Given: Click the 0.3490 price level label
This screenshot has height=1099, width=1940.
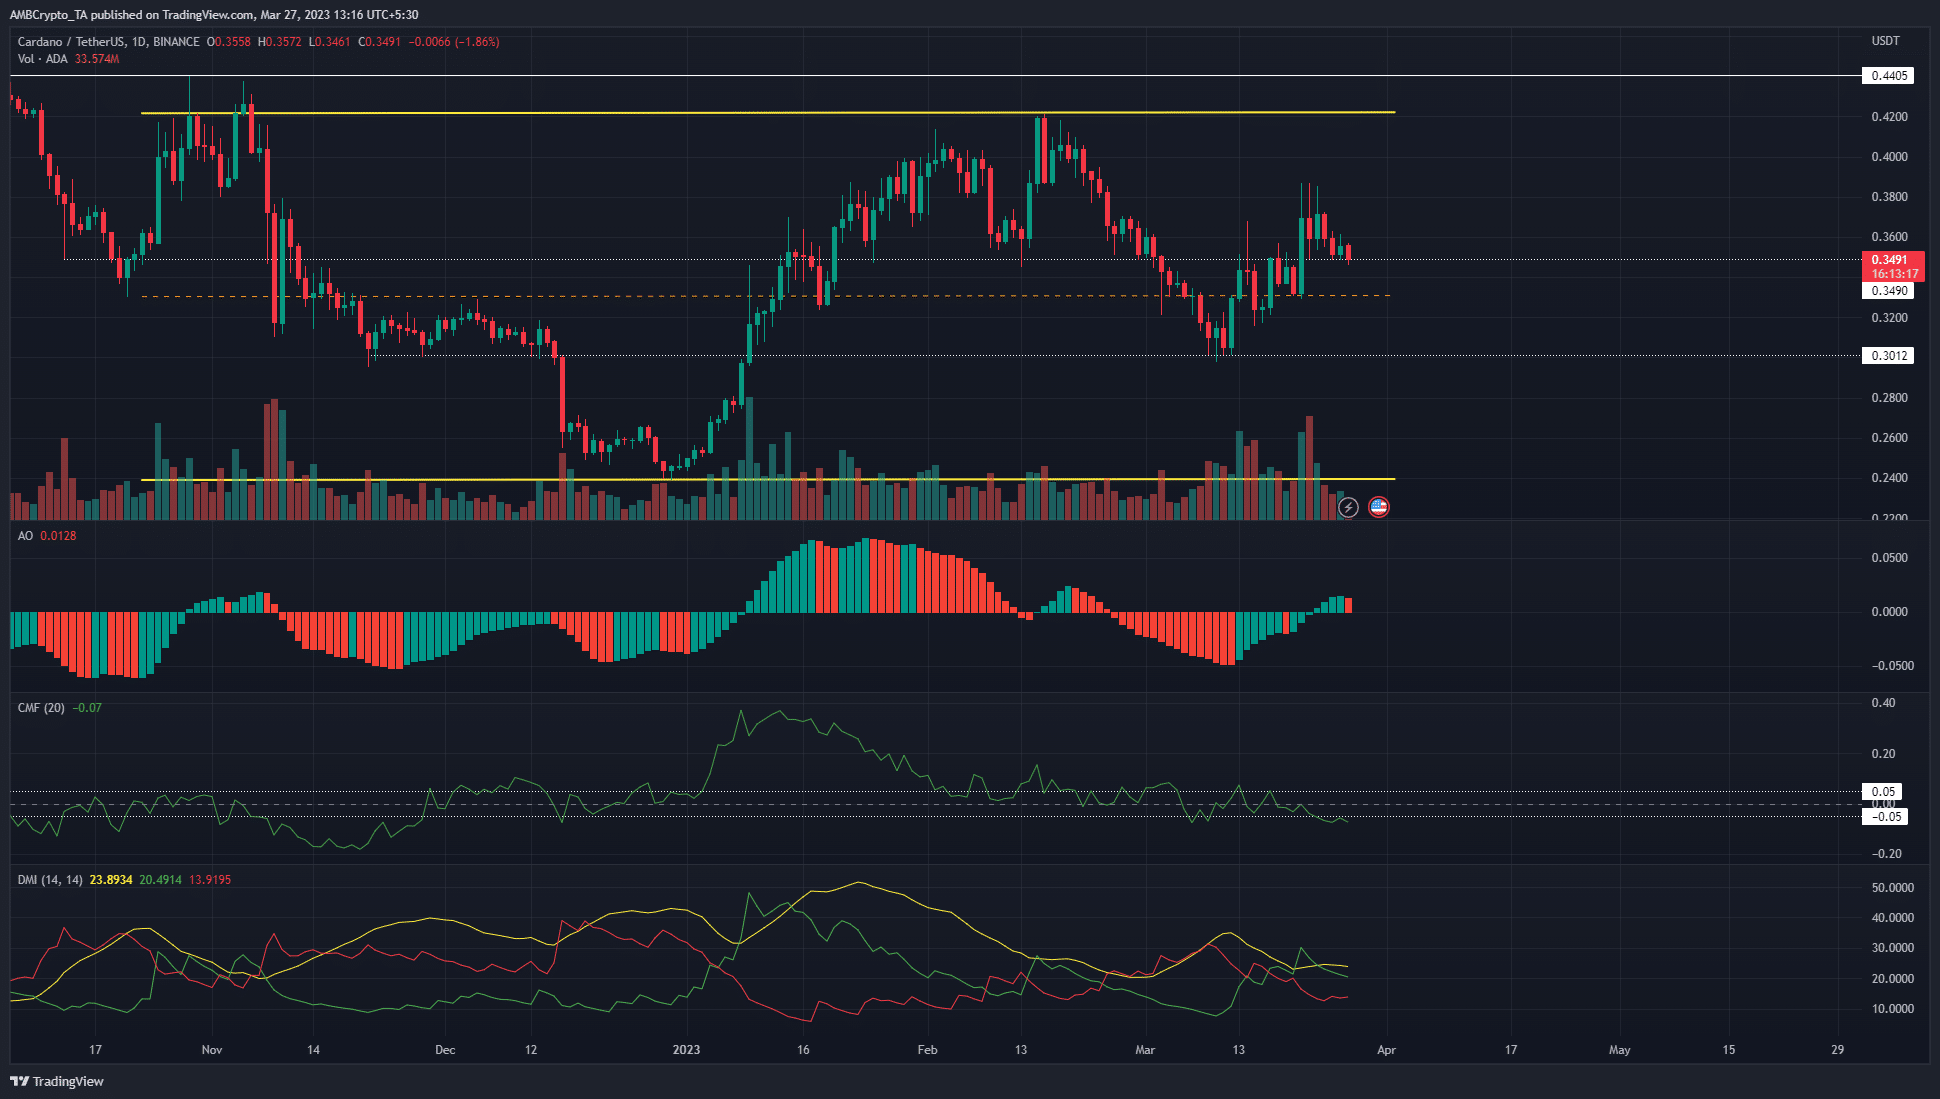Looking at the screenshot, I should pos(1890,290).
